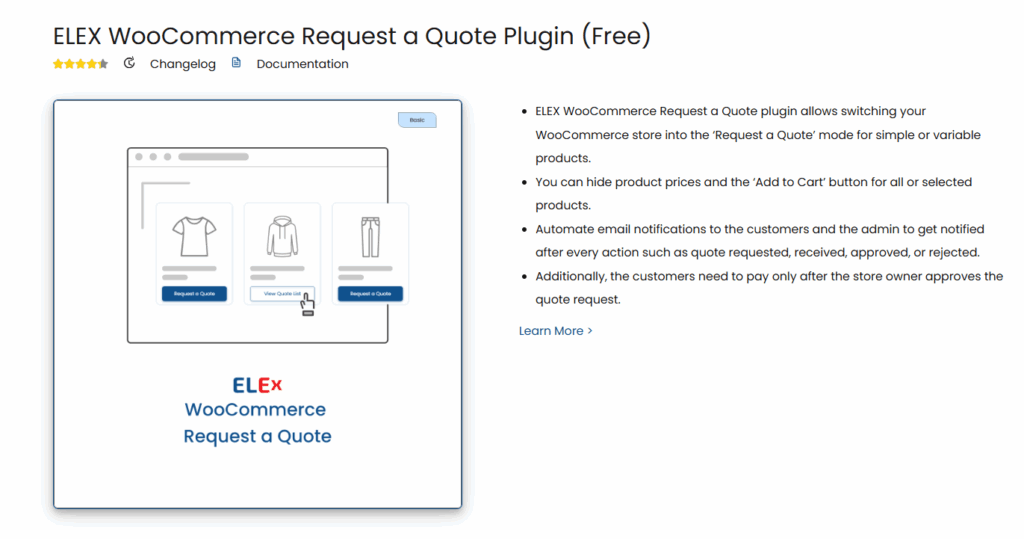
Task: Click the hoodie icon in the illustration
Action: 282,236
